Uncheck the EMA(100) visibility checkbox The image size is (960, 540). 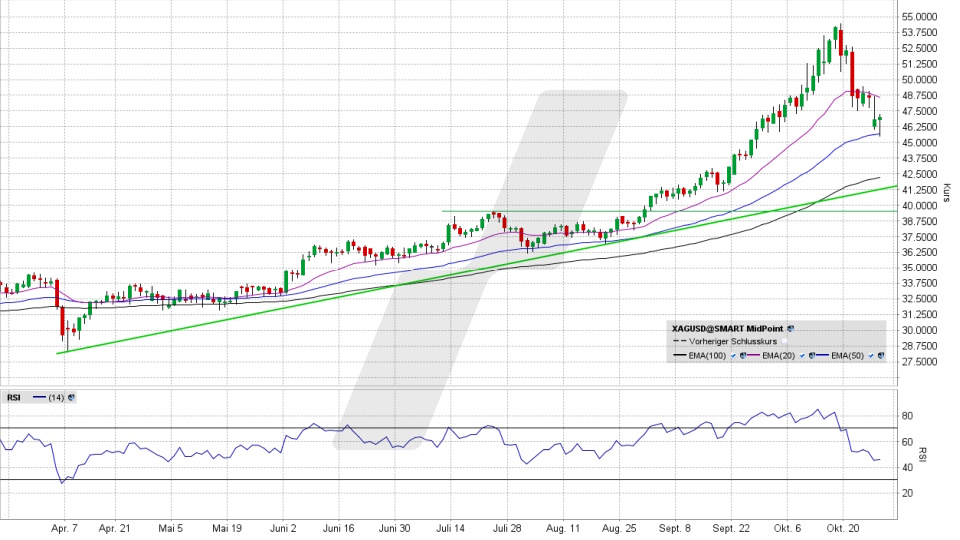click(732, 356)
